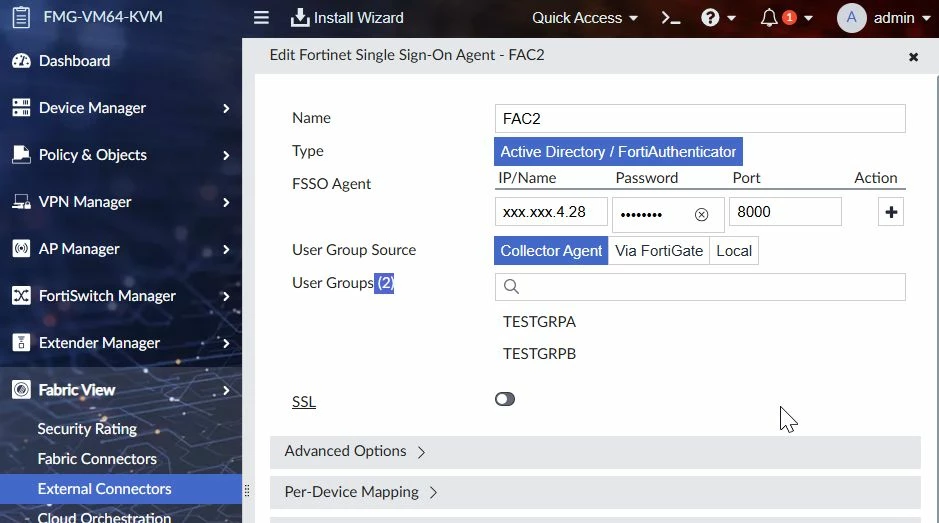939x523 pixels.
Task: Open the notifications bell icon
Action: (769, 18)
